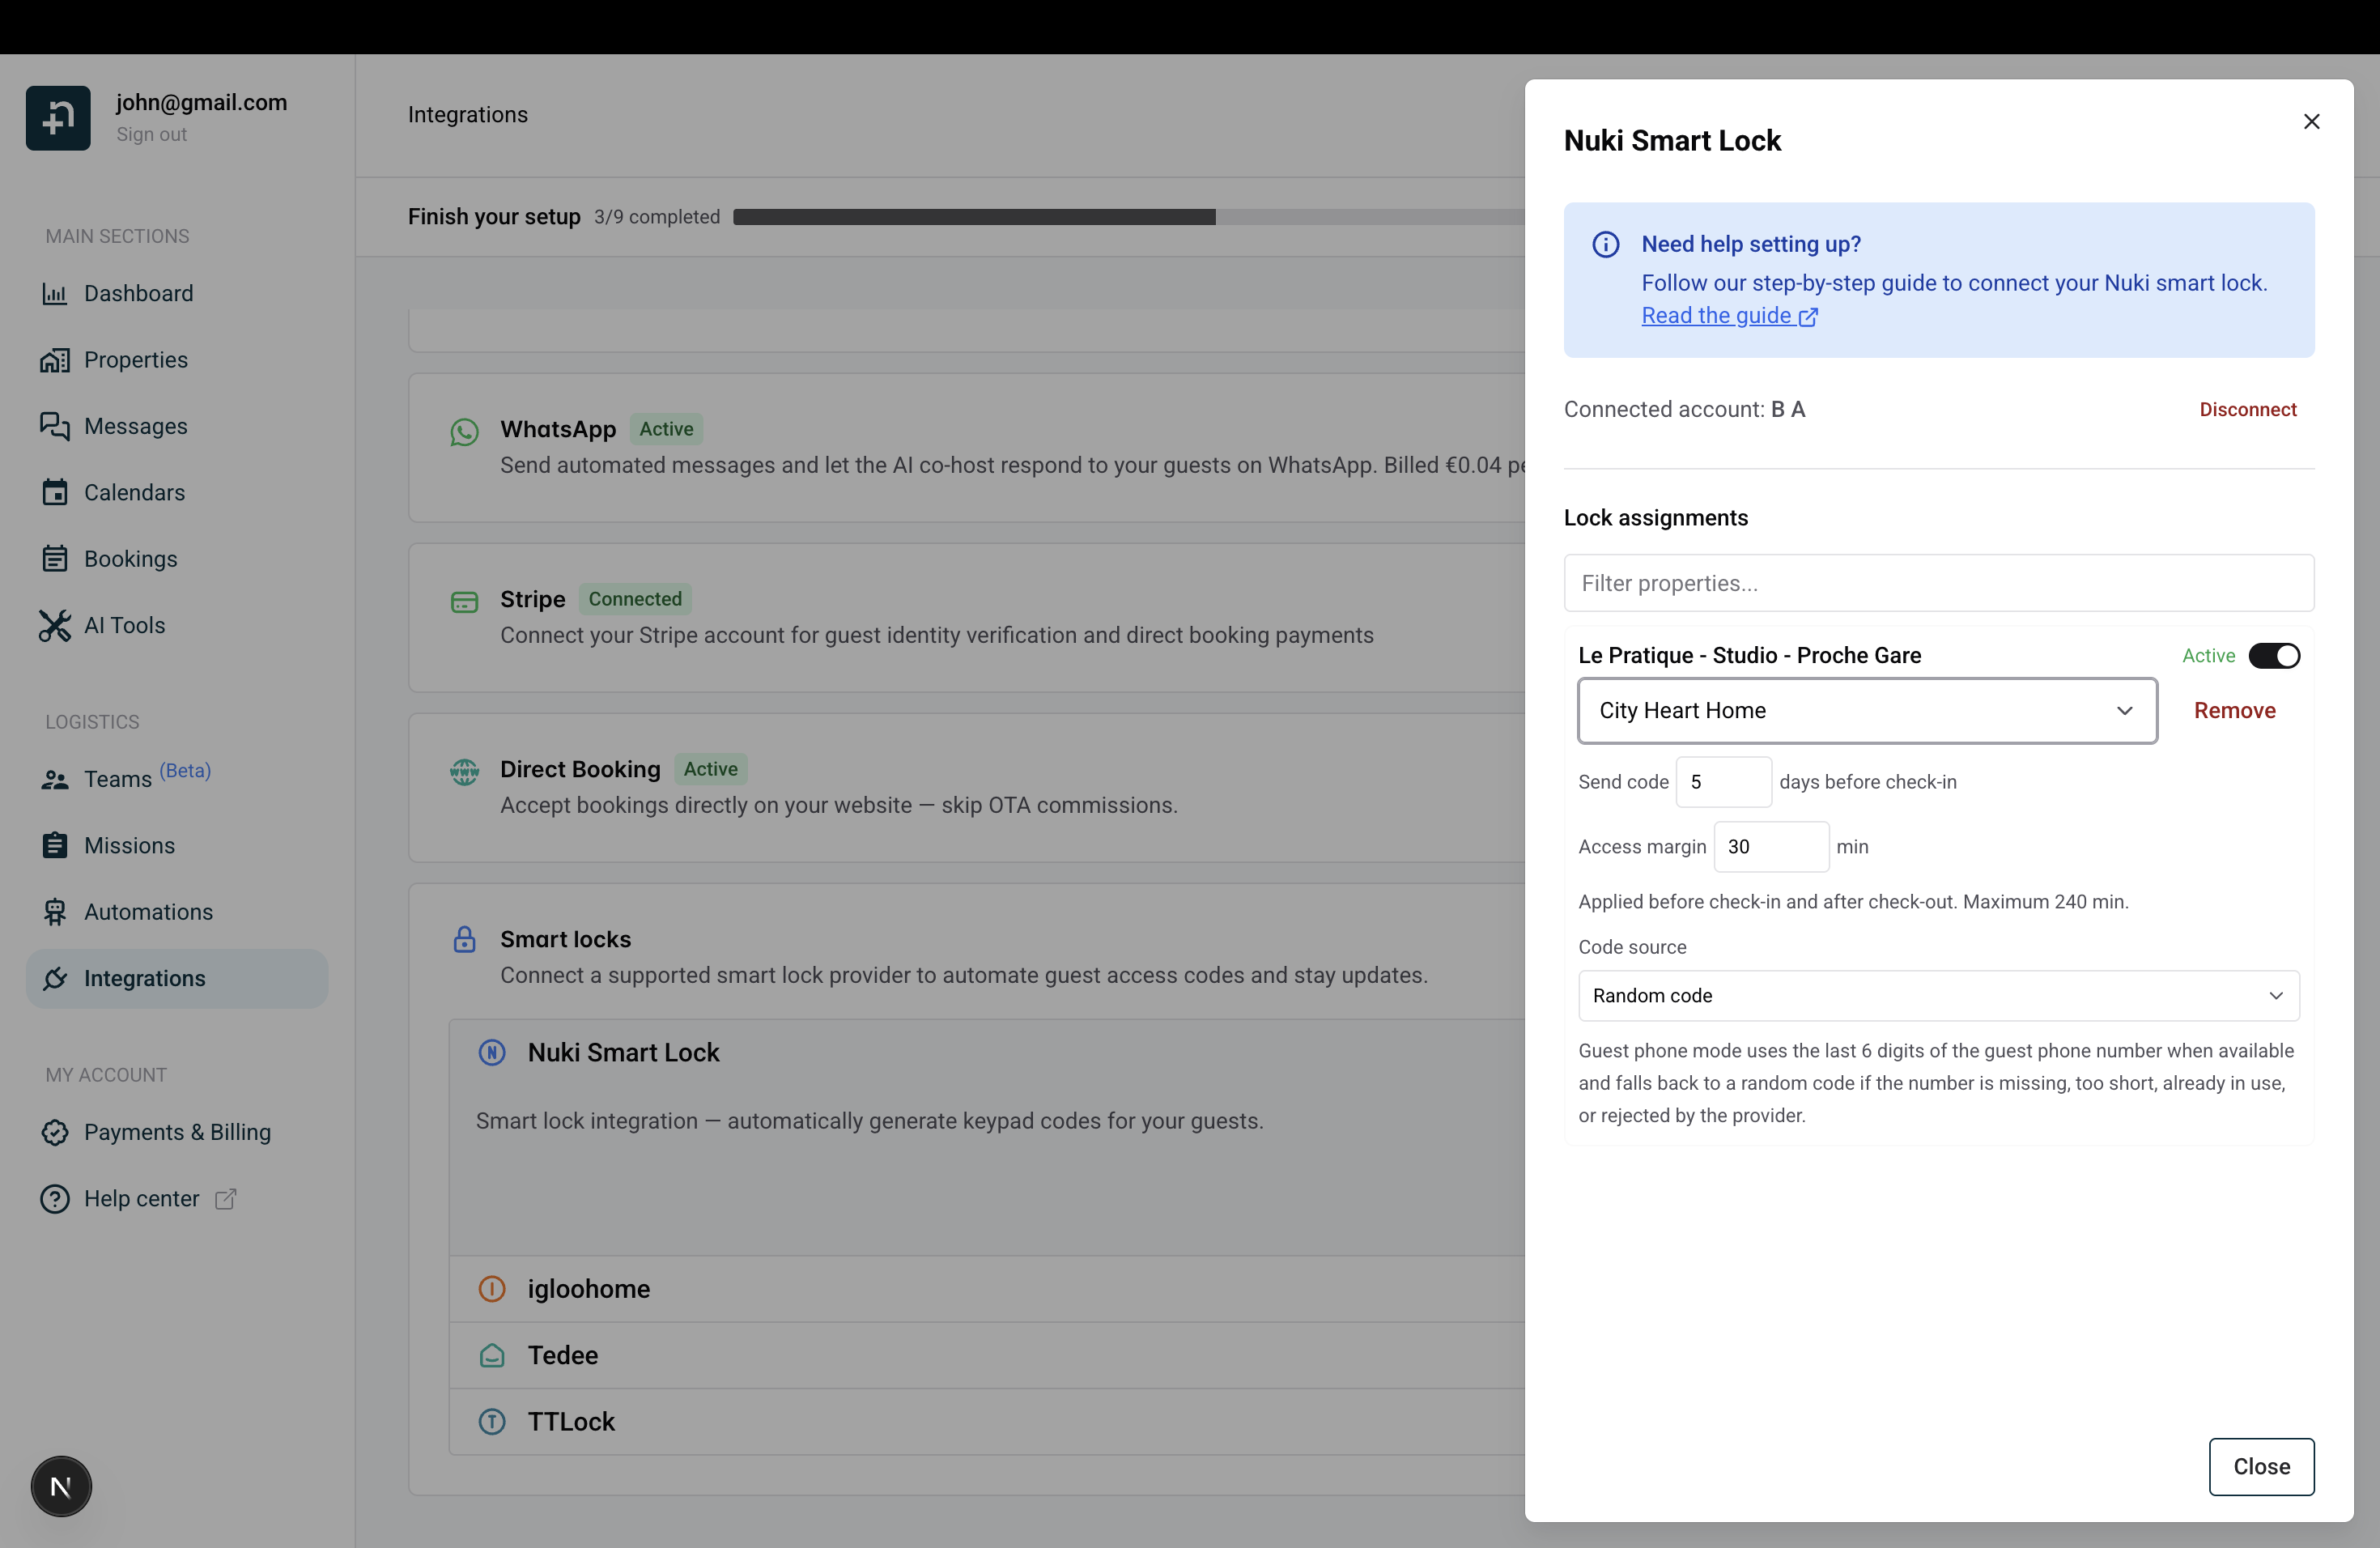Click the setup progress bar
Image resolution: width=2380 pixels, height=1548 pixels.
[x=1128, y=217]
